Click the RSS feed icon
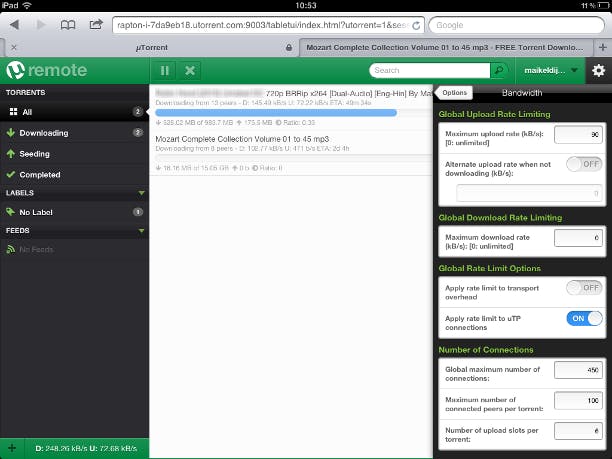The height and width of the screenshot is (459, 612). (11, 249)
